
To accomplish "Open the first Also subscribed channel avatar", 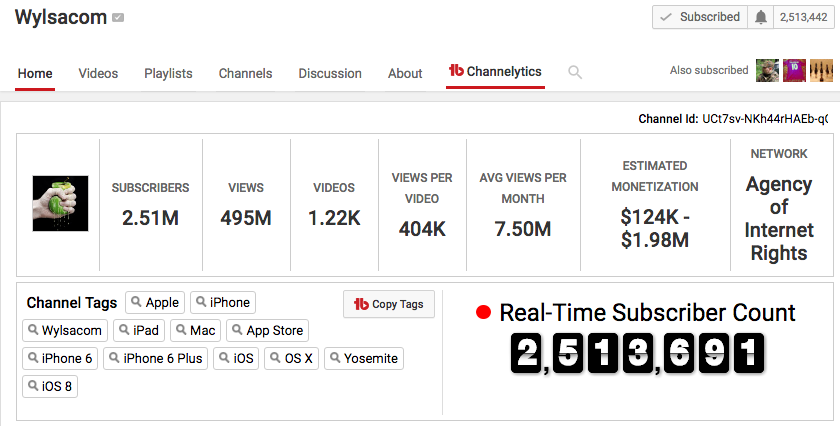I will [x=767, y=70].
